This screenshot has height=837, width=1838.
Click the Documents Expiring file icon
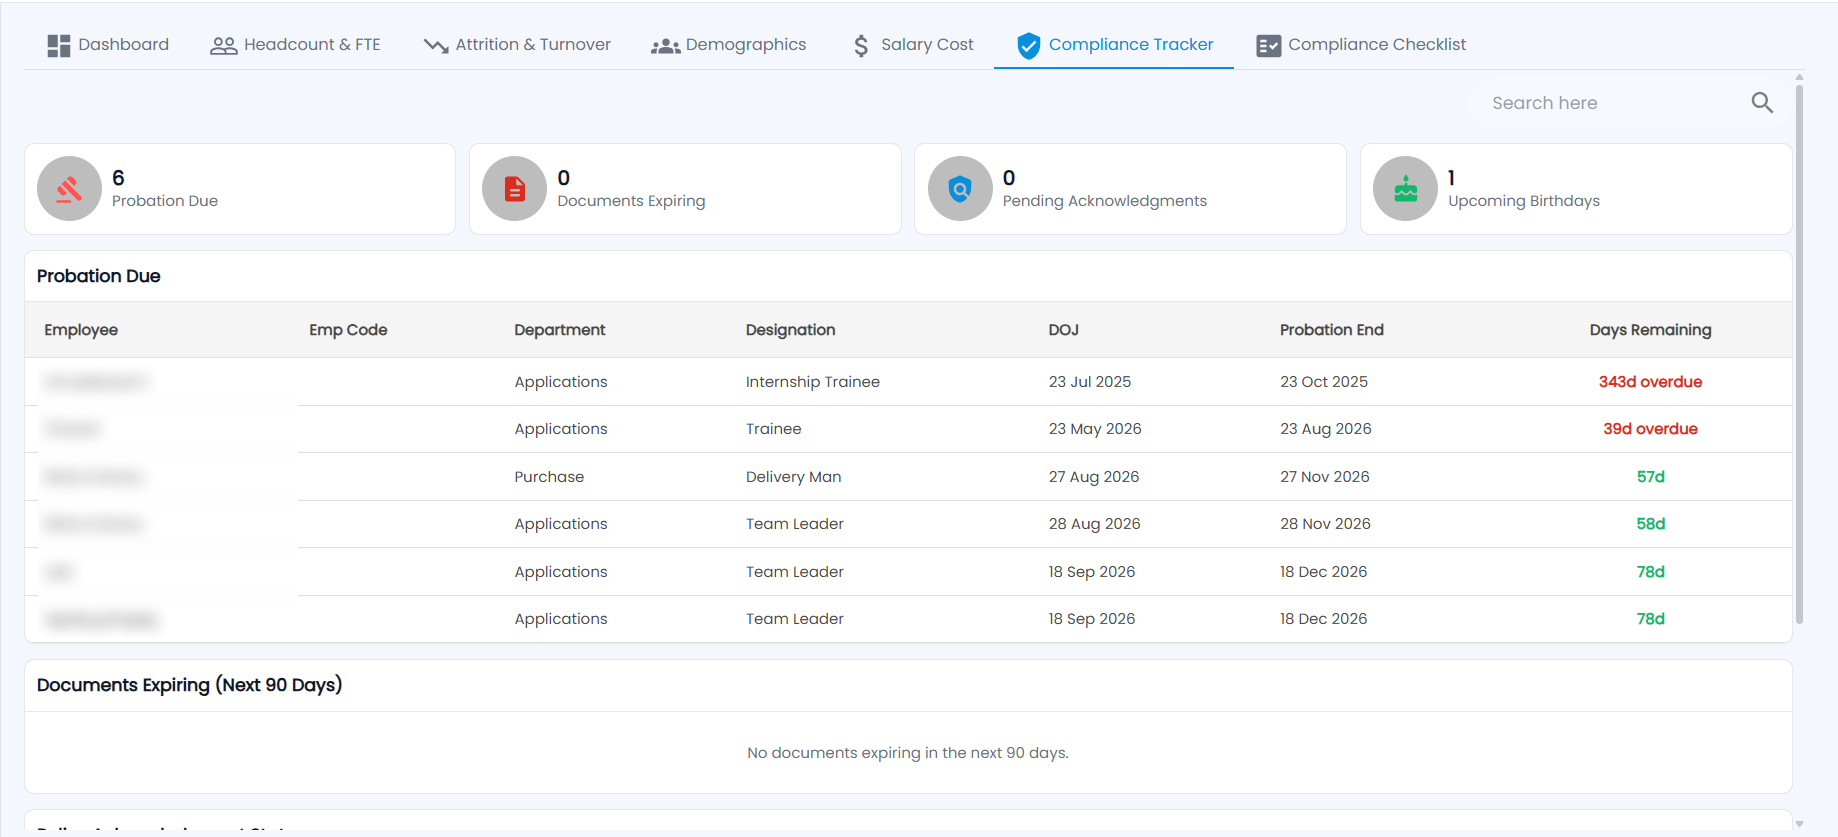click(x=514, y=189)
